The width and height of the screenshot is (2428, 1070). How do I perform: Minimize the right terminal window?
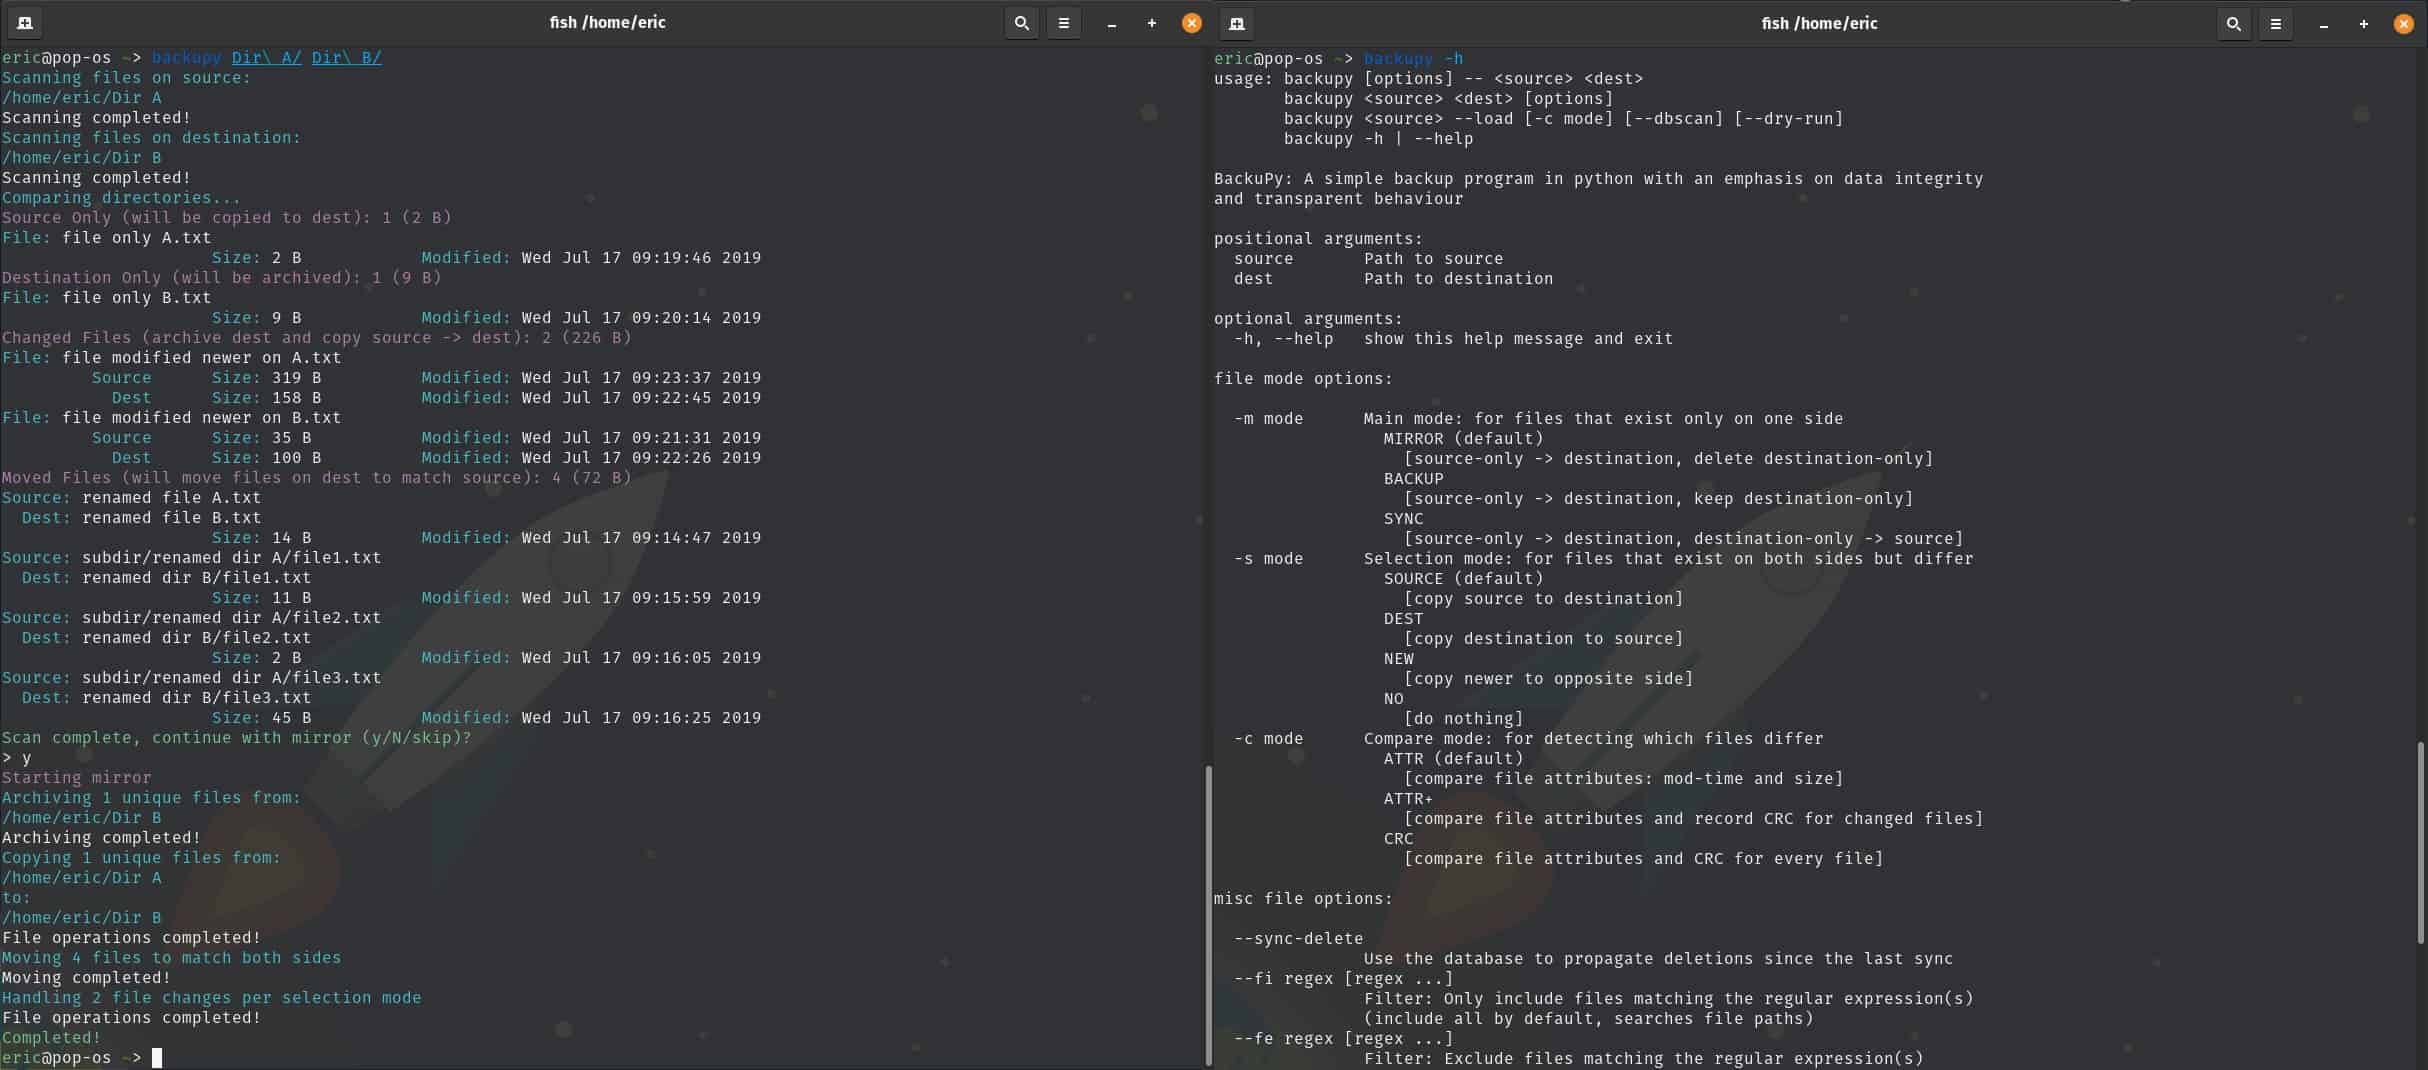point(2323,23)
